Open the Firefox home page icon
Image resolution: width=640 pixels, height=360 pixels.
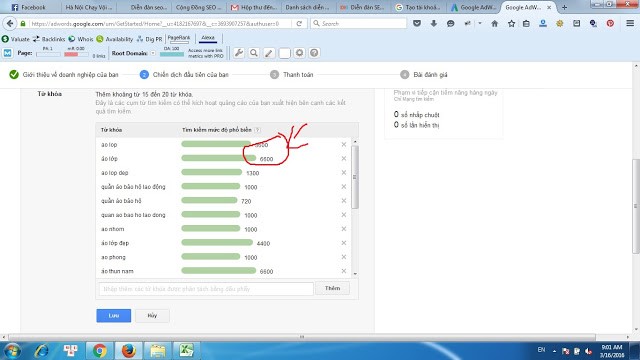[x=495, y=24]
